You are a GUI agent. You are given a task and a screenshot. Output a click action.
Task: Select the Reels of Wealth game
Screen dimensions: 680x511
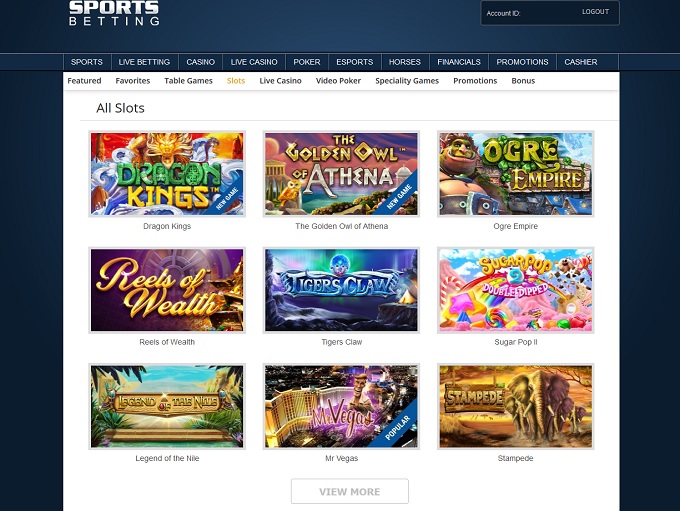point(167,290)
